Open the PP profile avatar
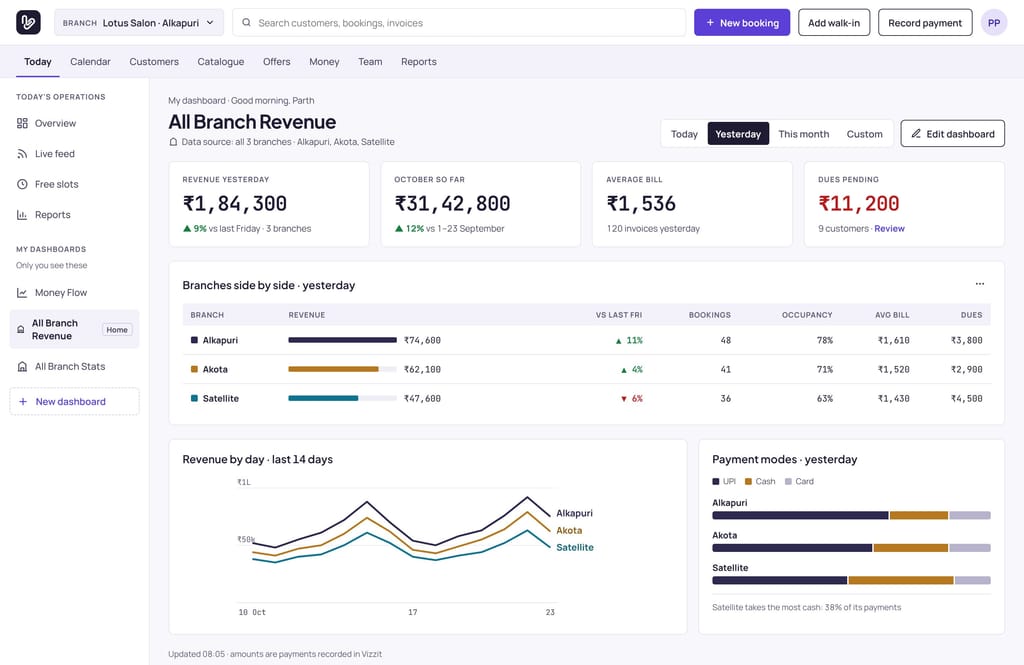This screenshot has height=665, width=1024. coord(993,22)
